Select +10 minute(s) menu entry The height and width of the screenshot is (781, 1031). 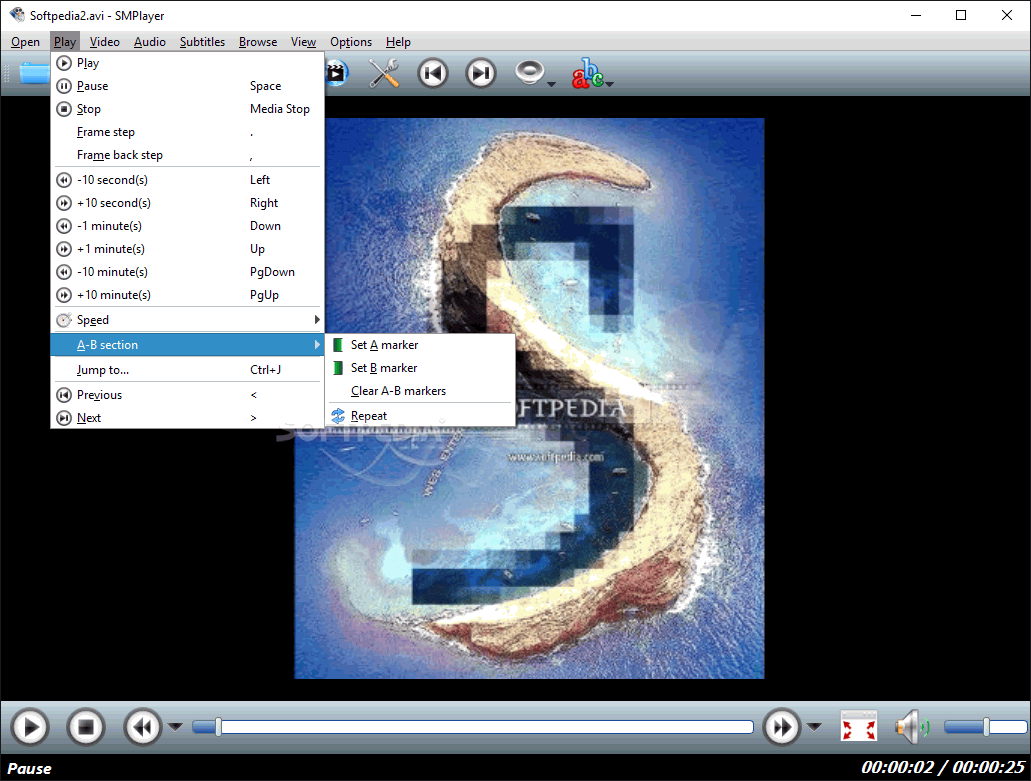coord(187,295)
